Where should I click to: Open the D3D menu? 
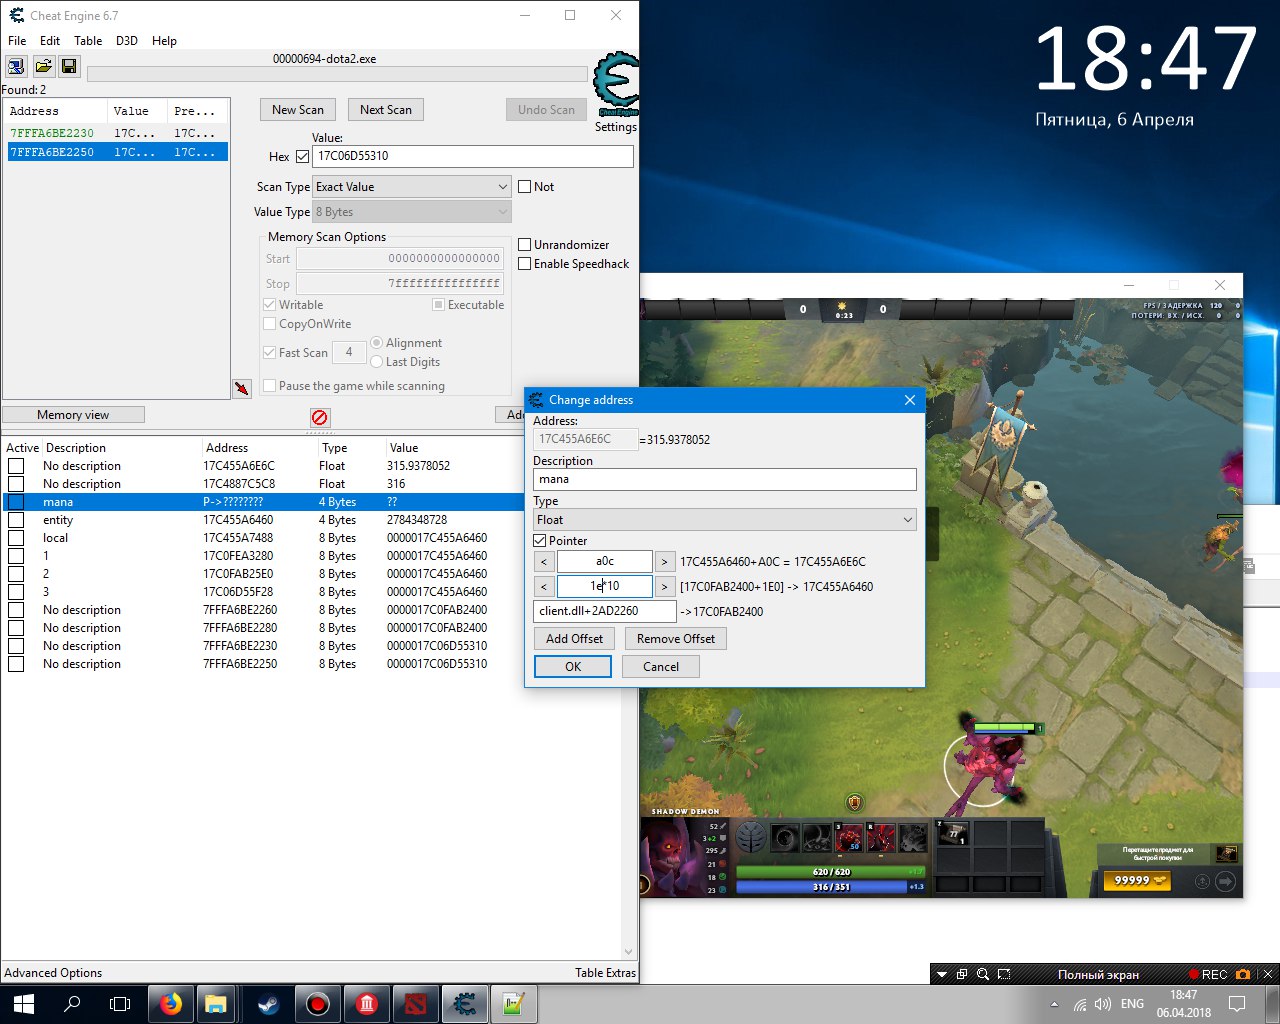click(x=127, y=41)
